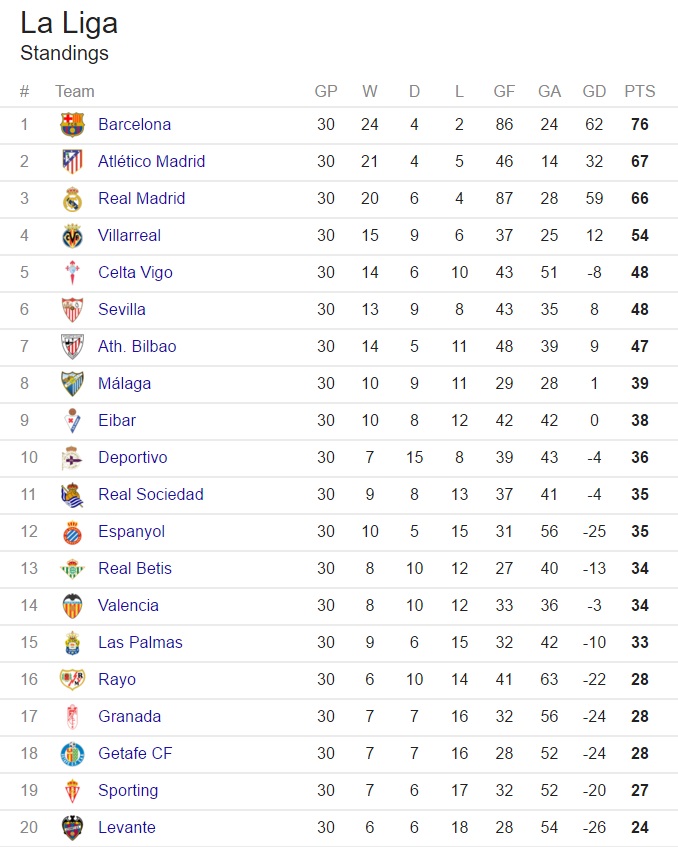Click the Atlético Madrid crest icon
Screen dimensions: 678x847
(72, 162)
